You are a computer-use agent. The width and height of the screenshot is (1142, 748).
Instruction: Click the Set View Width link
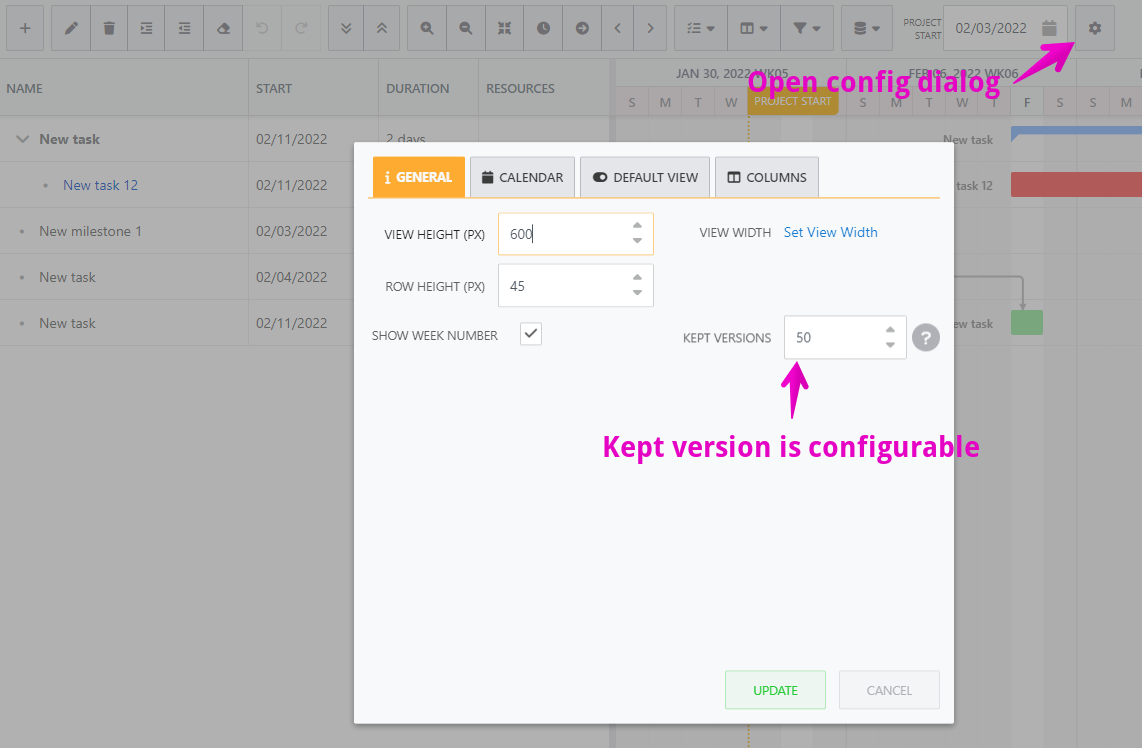tap(830, 232)
